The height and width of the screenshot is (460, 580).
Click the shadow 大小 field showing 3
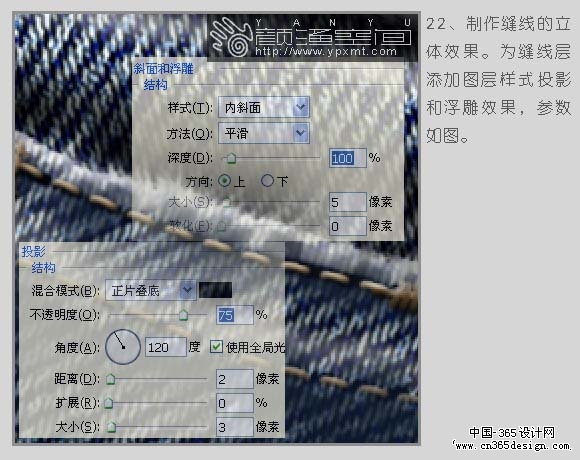pyautogui.click(x=235, y=427)
